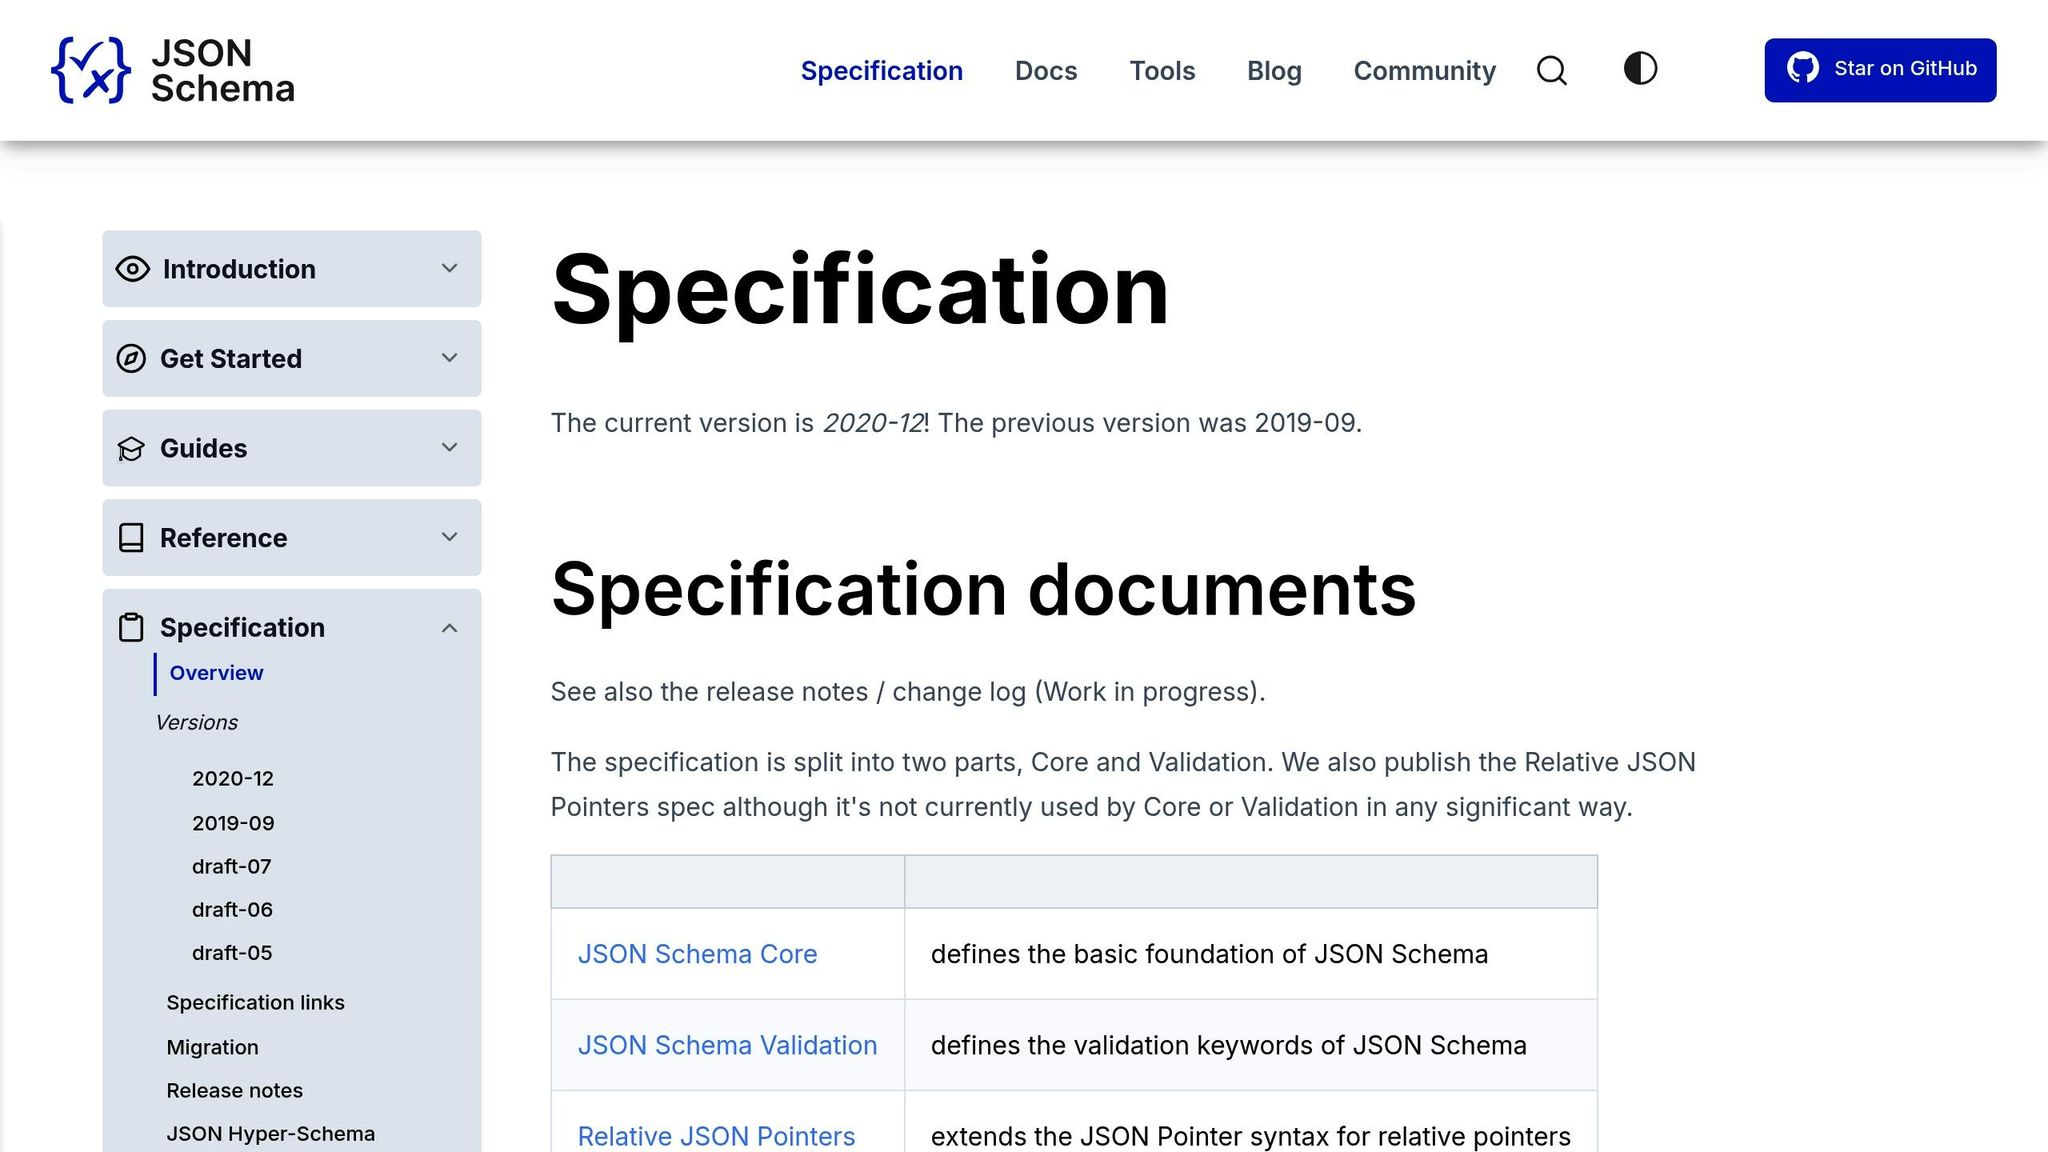Click the GitHub octocat icon
This screenshot has width=2048, height=1152.
coord(1803,68)
